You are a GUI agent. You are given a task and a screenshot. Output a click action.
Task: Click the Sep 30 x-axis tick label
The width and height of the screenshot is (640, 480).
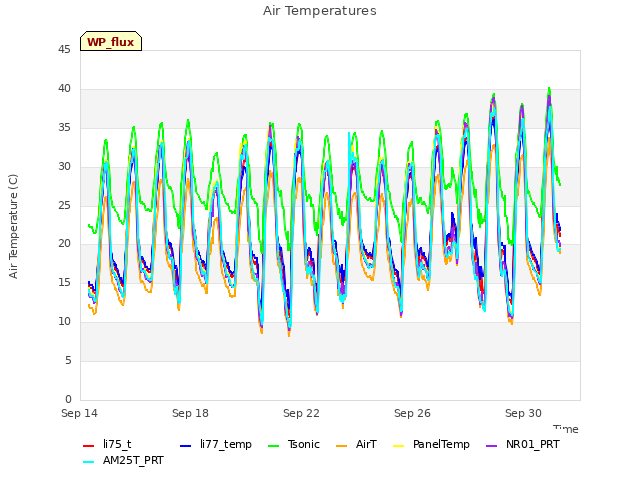523,413
